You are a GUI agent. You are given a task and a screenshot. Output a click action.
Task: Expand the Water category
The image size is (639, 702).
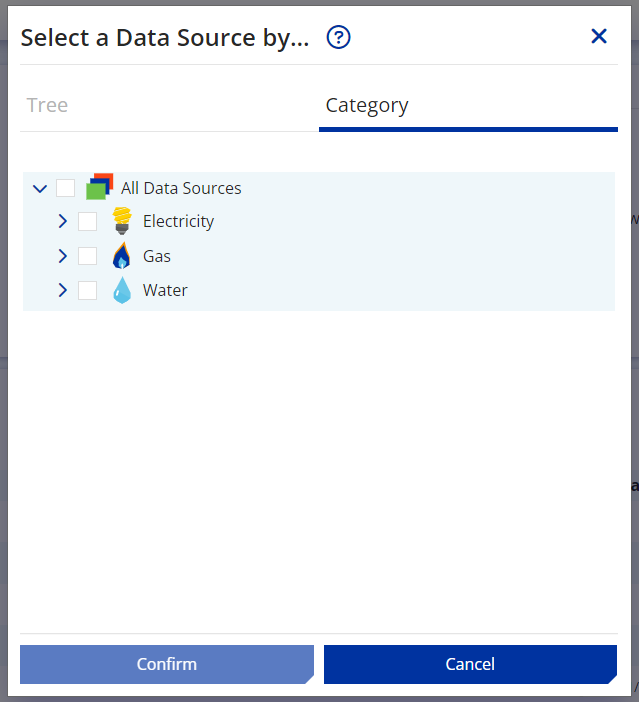(62, 290)
